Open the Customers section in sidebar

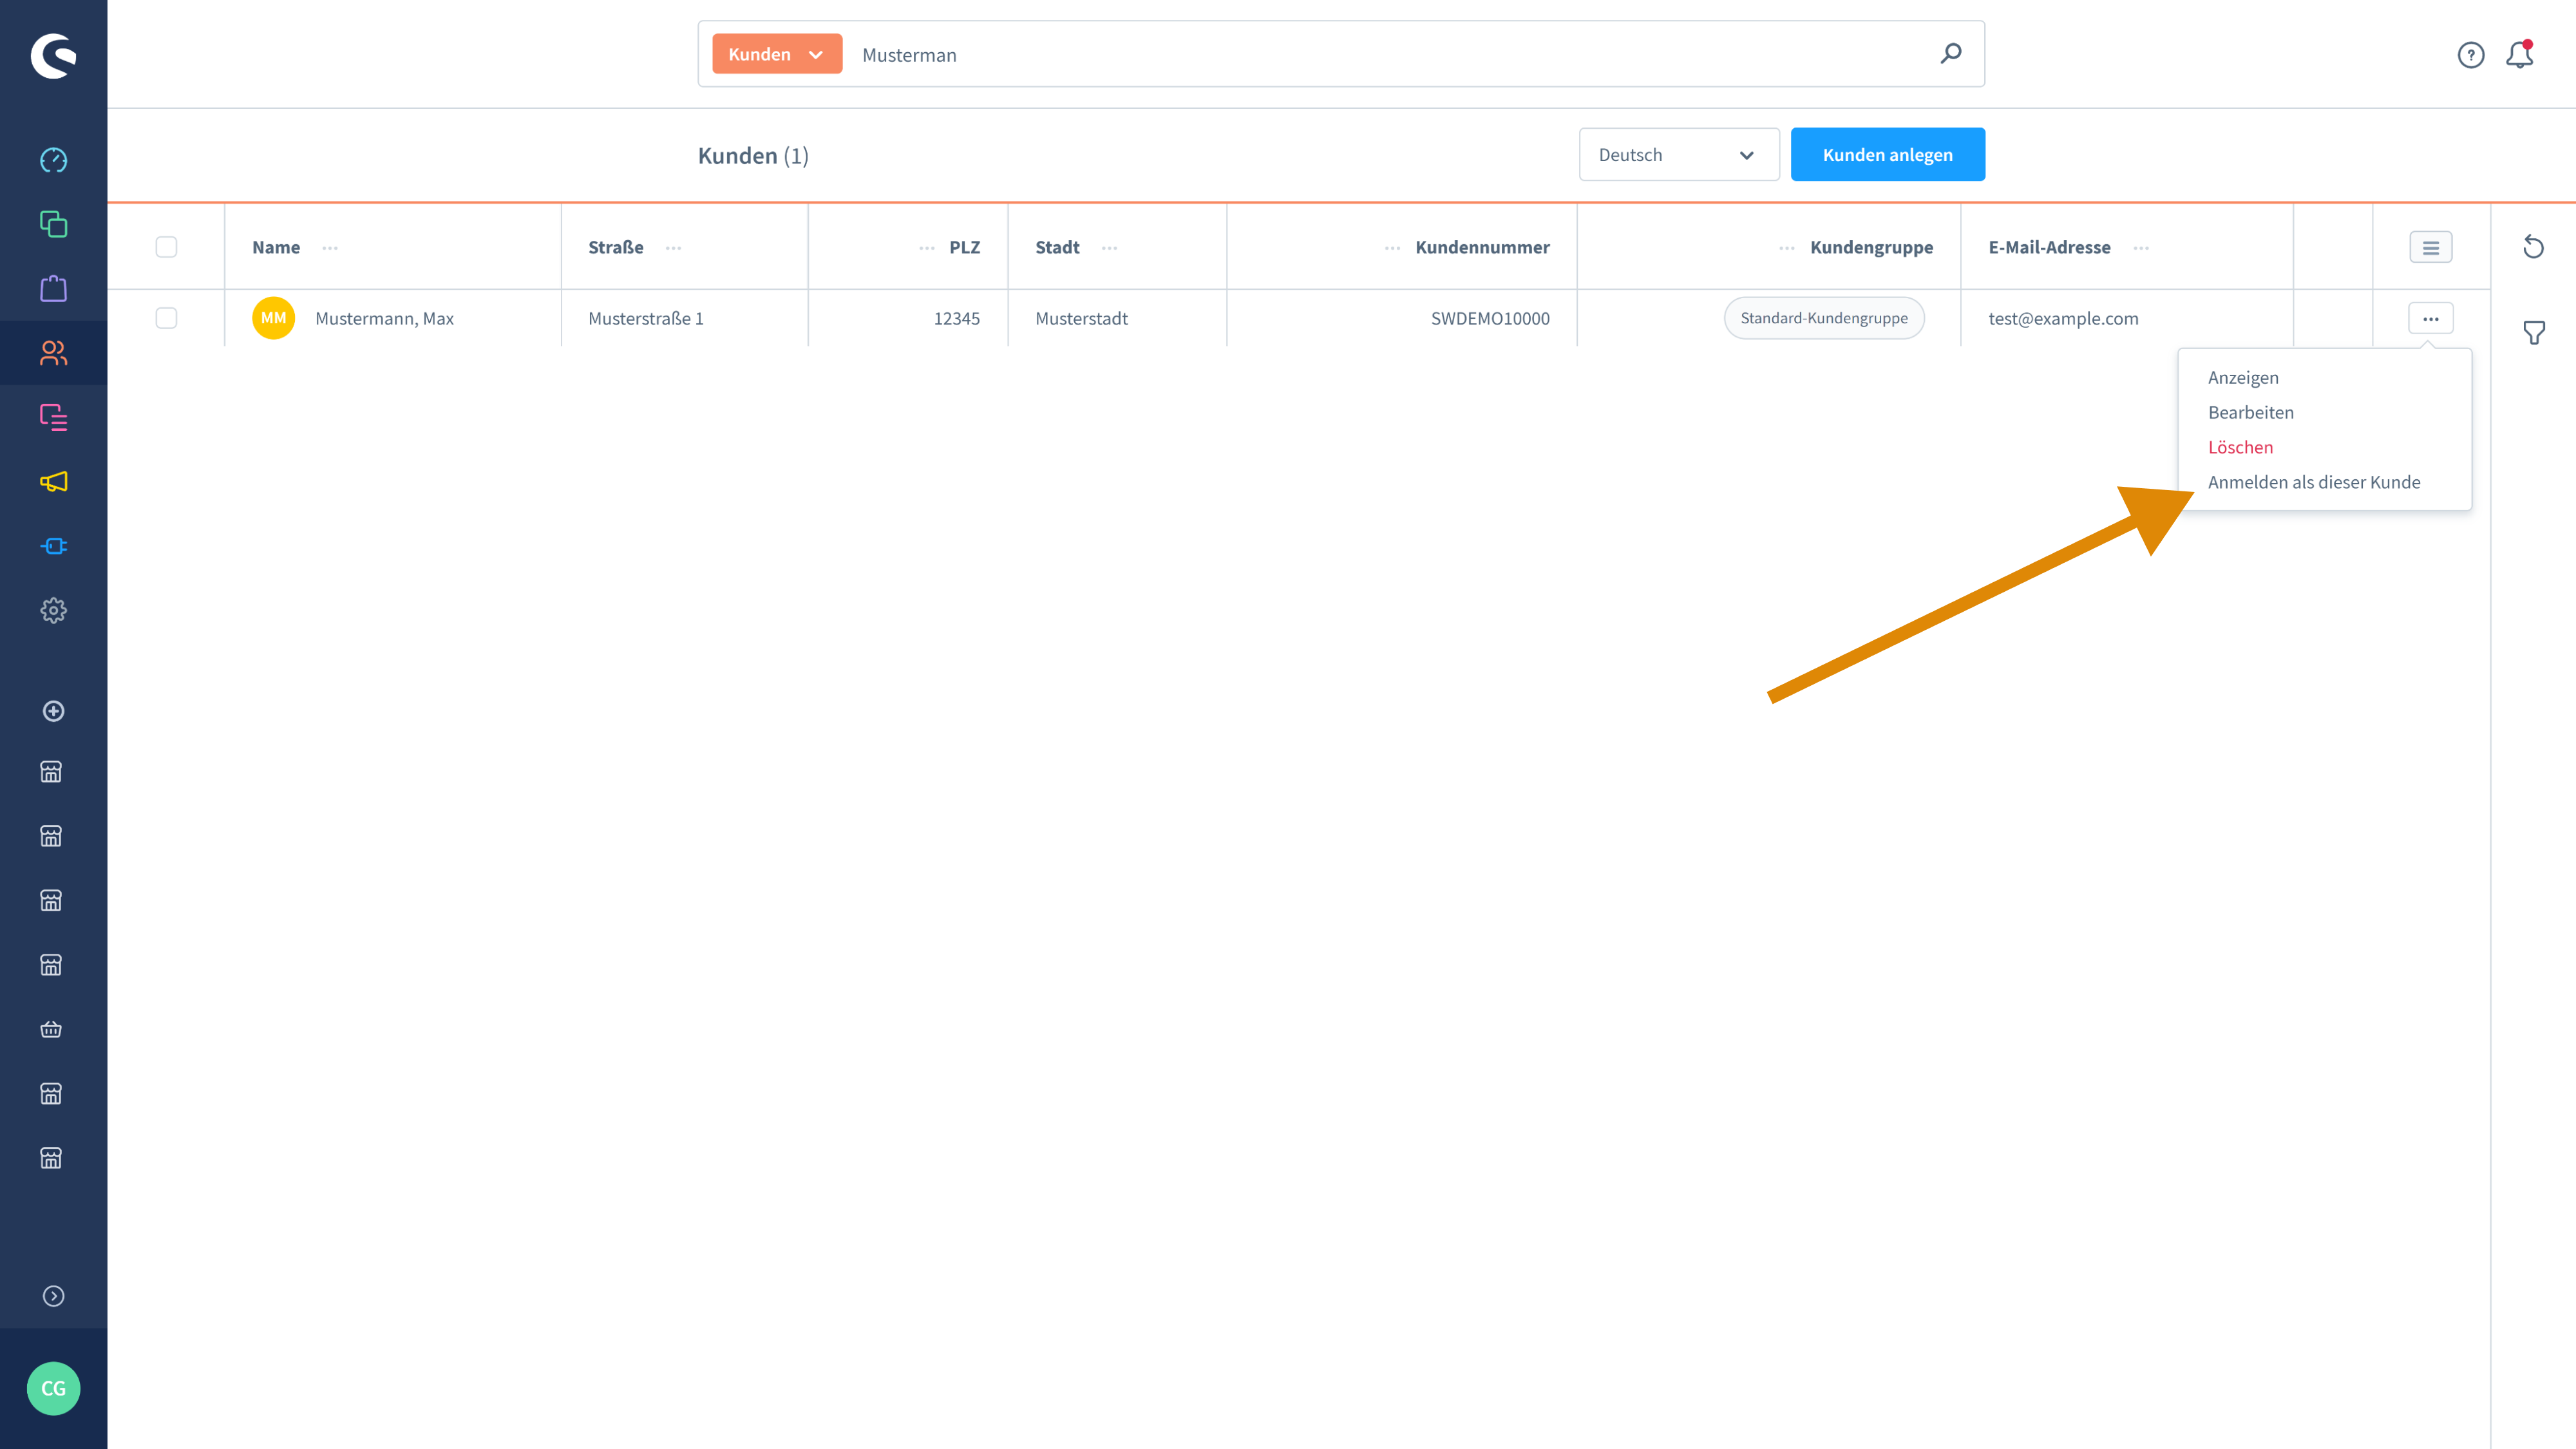(x=53, y=353)
